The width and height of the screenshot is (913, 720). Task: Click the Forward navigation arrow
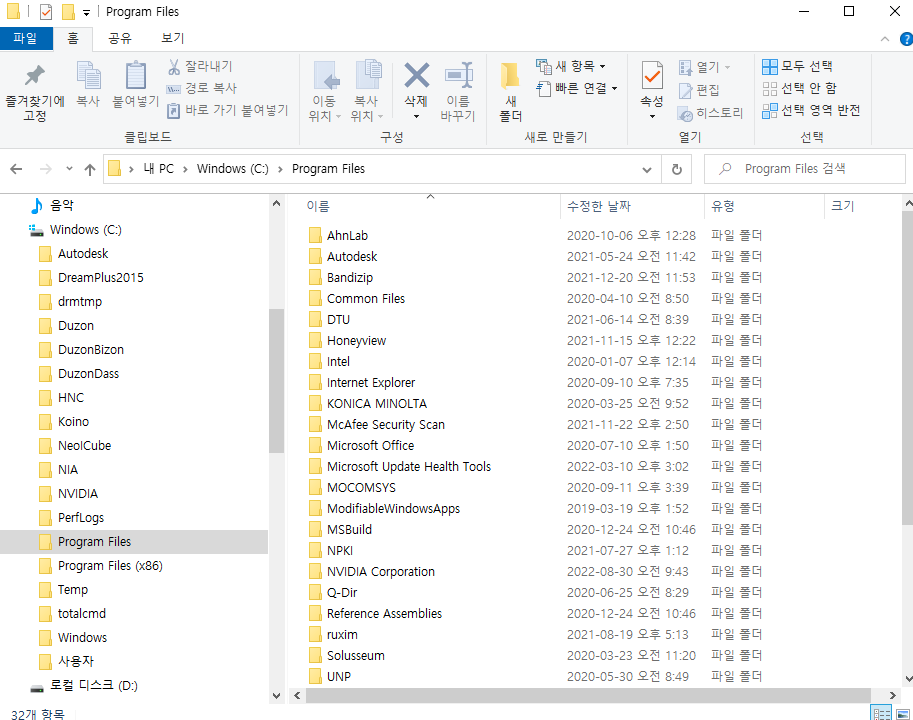[x=45, y=169]
